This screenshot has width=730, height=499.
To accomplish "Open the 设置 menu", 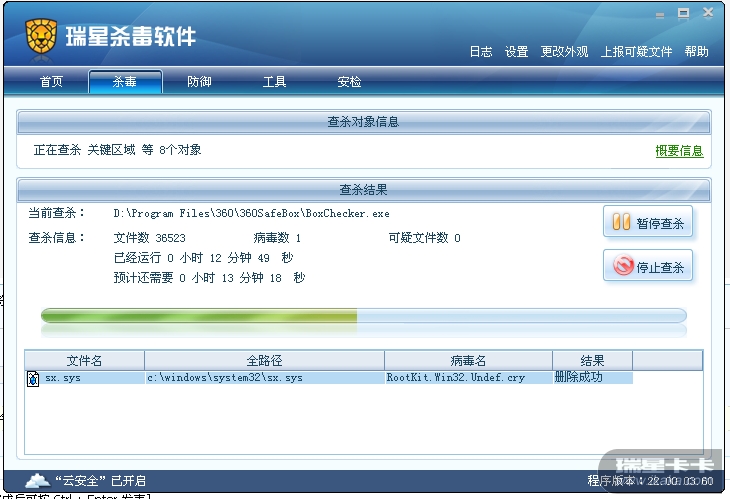I will pos(516,52).
